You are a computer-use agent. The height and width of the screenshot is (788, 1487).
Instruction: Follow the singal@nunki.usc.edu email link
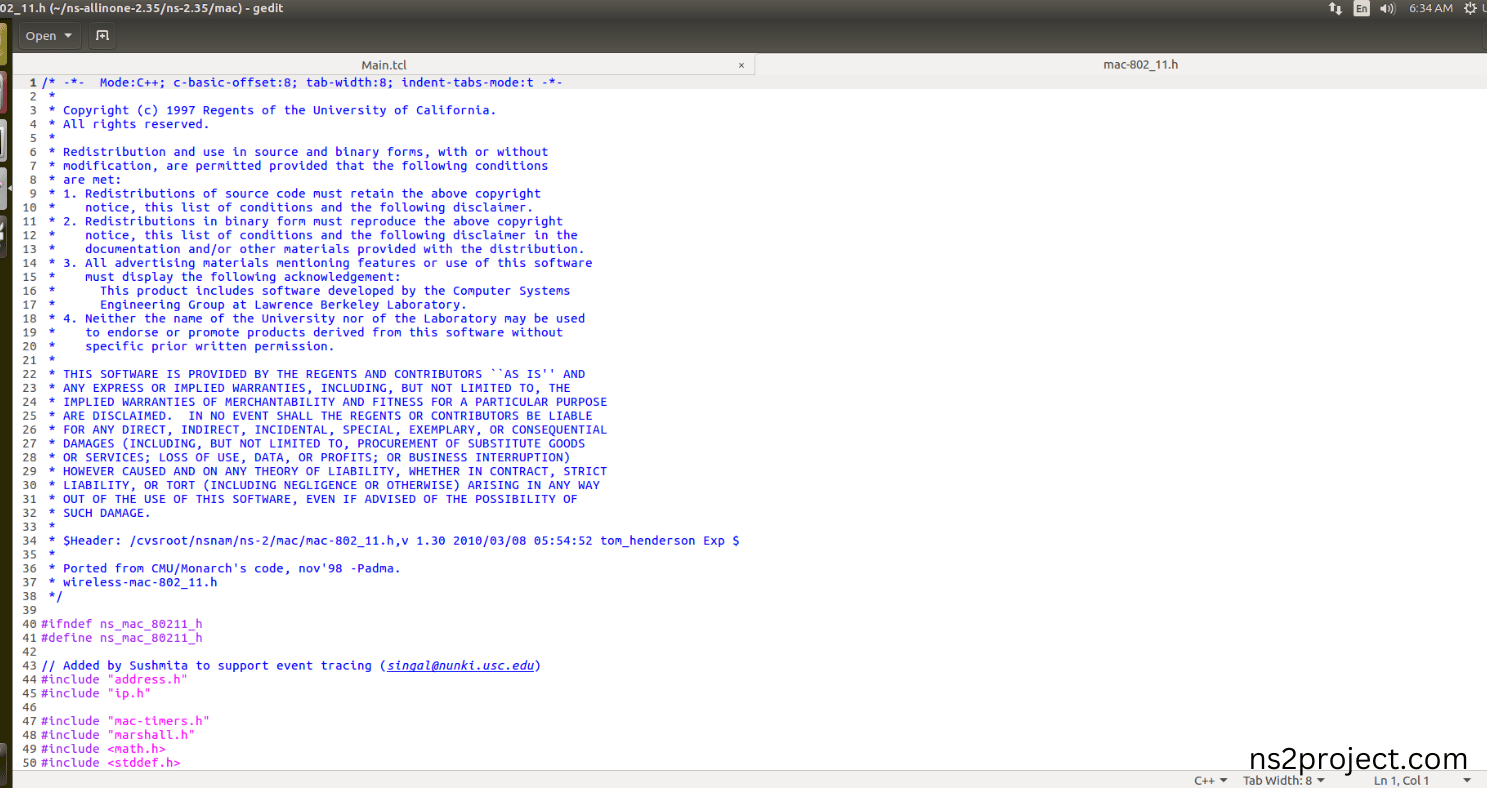(460, 665)
